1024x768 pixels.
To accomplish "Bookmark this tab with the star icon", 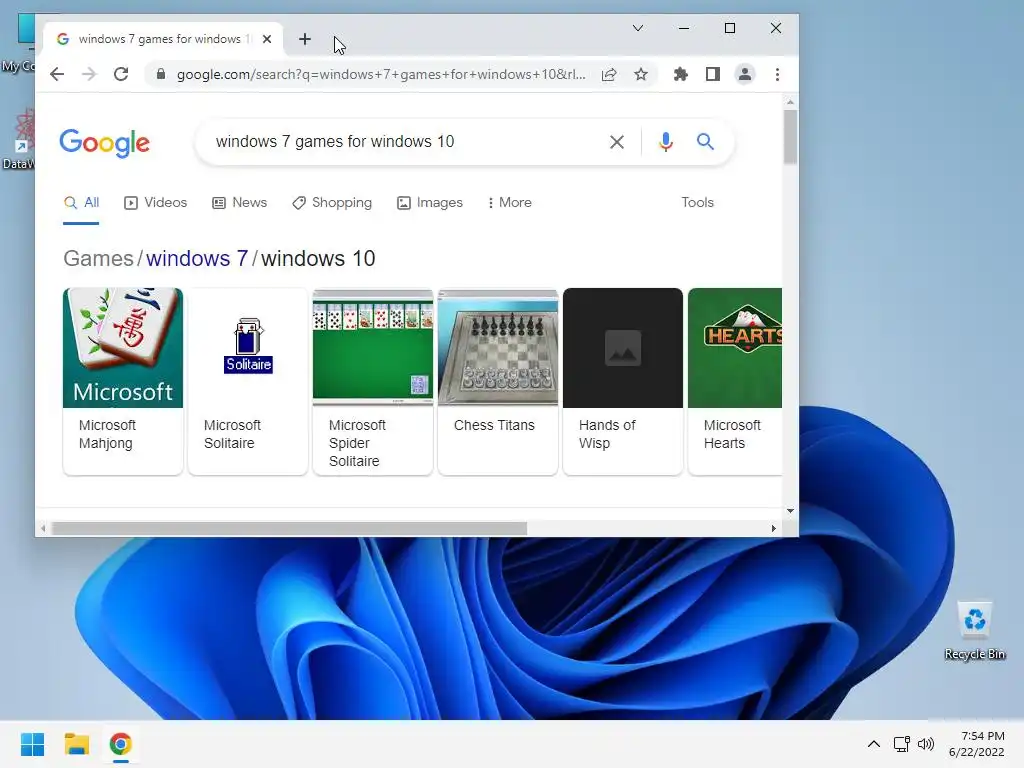I will [641, 74].
